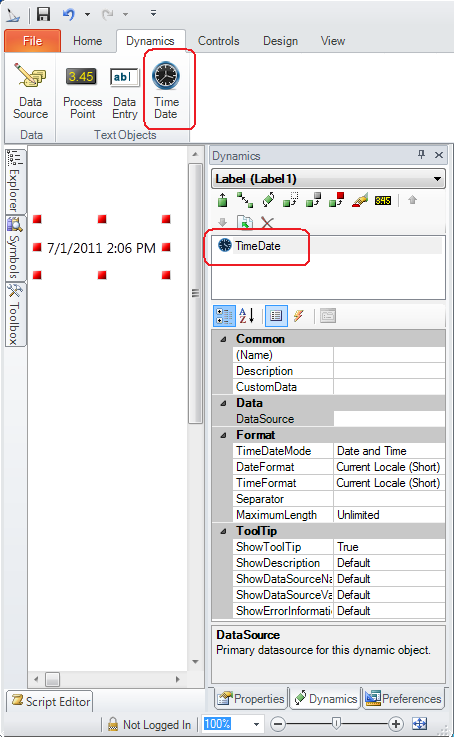Viewport: 454px width, 737px height.
Task: Add Color dynamic (red square icon)
Action: click(337, 200)
